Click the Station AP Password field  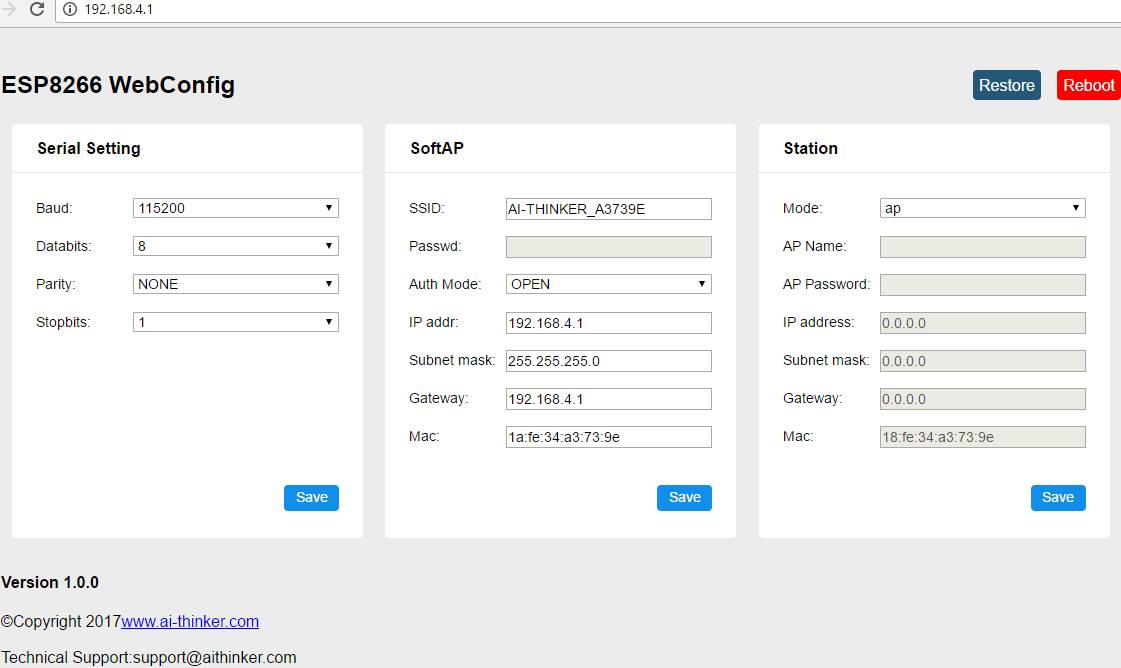pos(982,285)
